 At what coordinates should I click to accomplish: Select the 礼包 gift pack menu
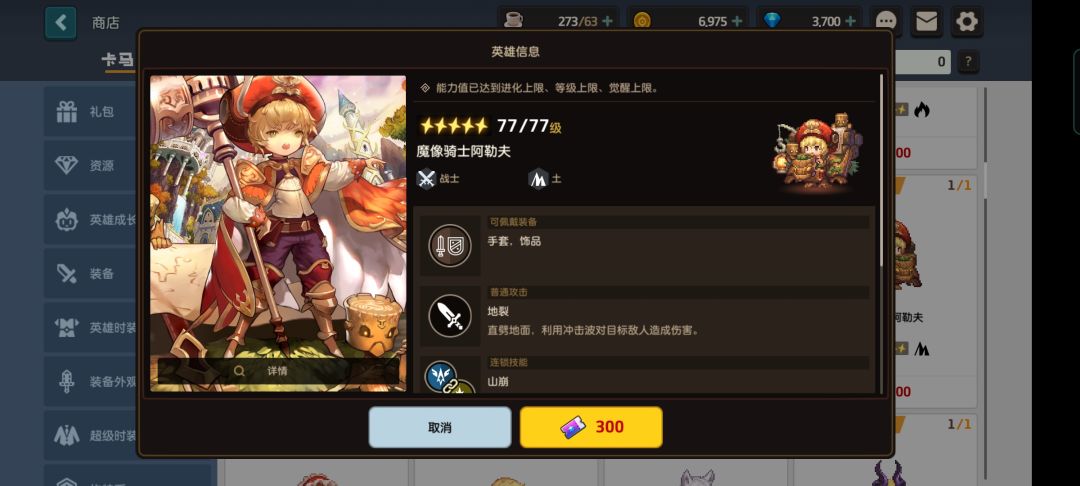[92, 112]
